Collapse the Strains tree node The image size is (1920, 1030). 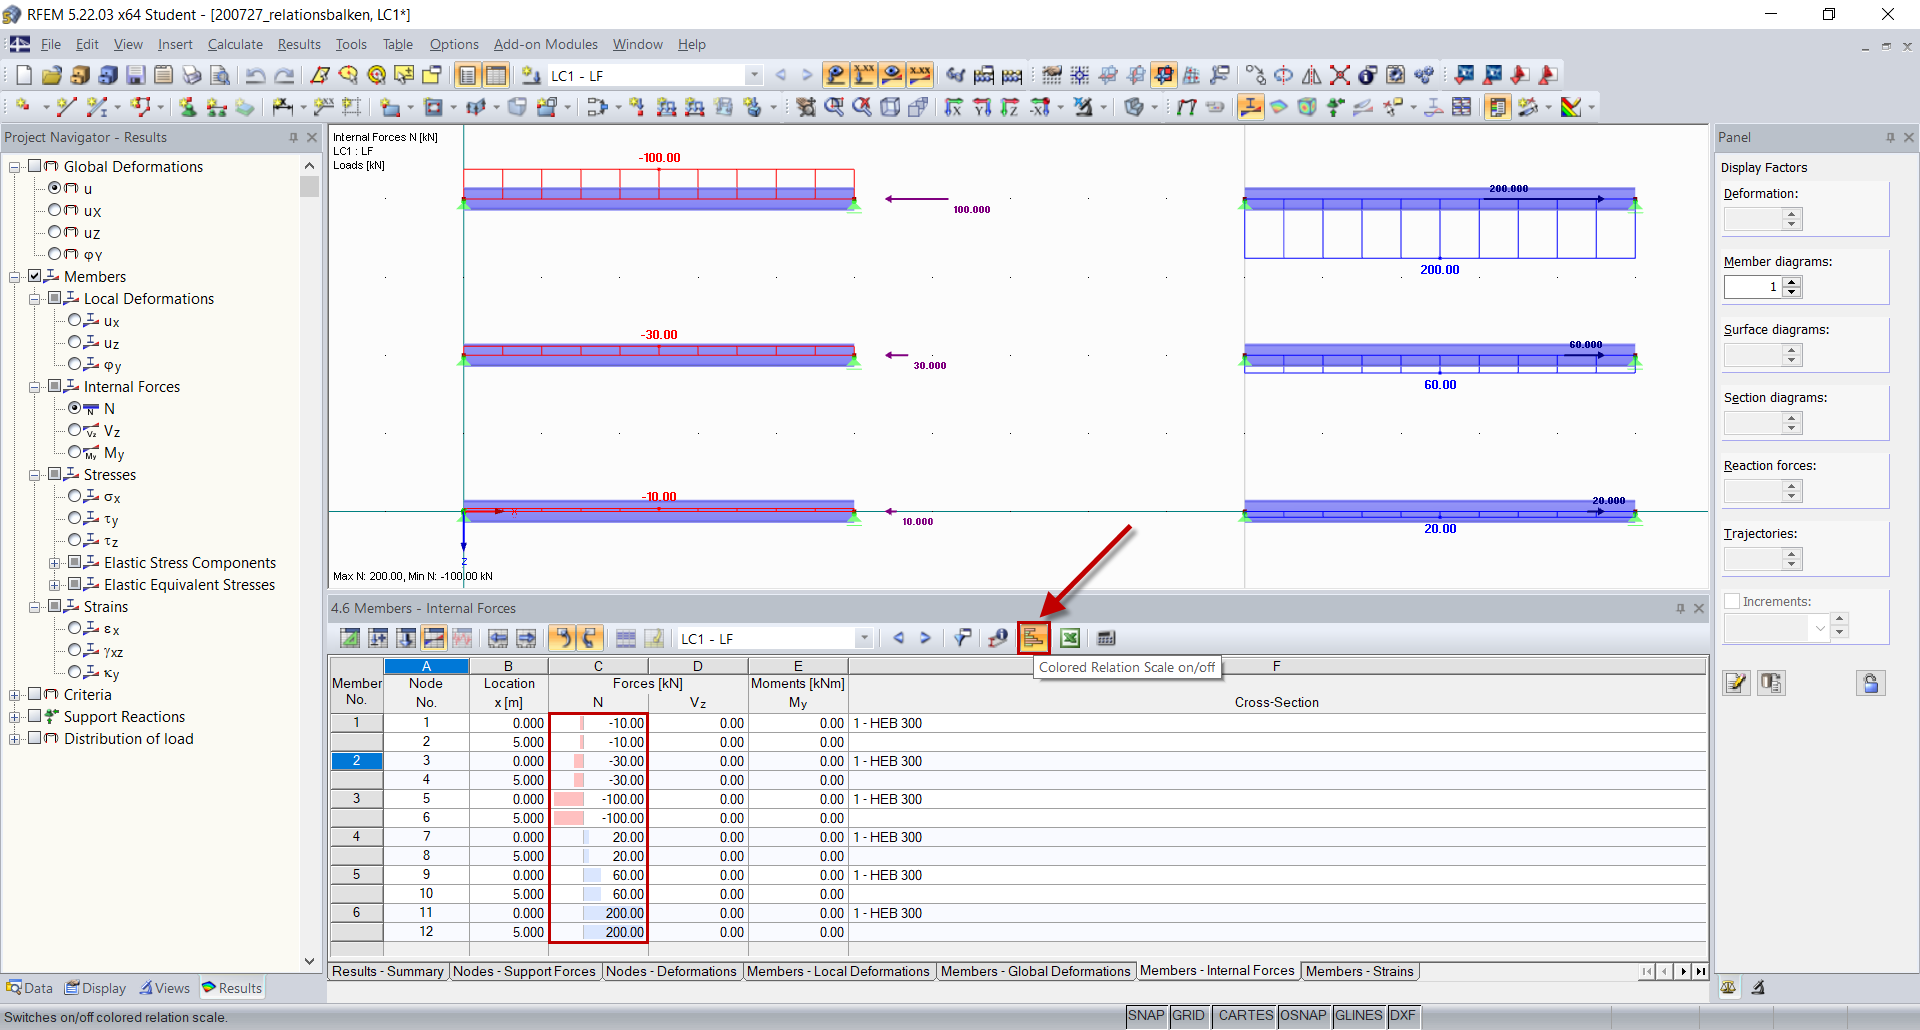pyautogui.click(x=35, y=606)
